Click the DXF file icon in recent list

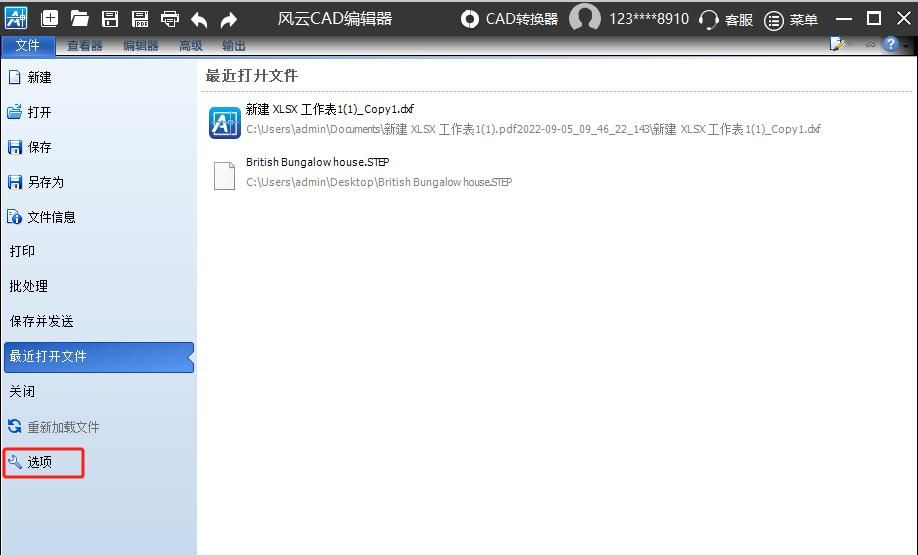[x=225, y=122]
